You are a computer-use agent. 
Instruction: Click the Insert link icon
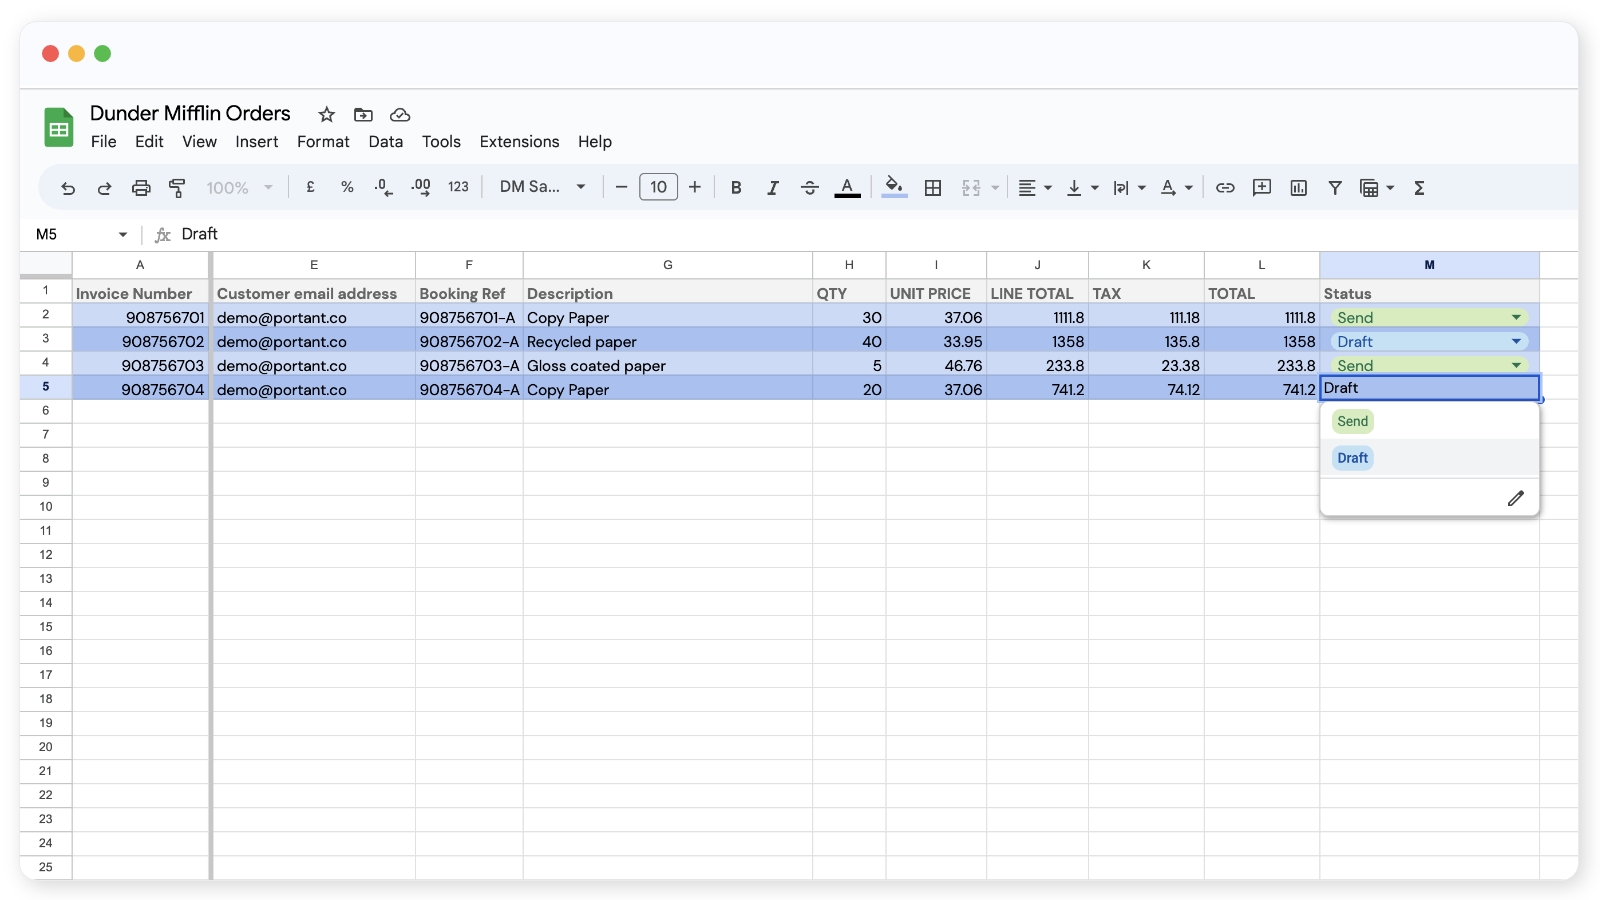[x=1225, y=188]
